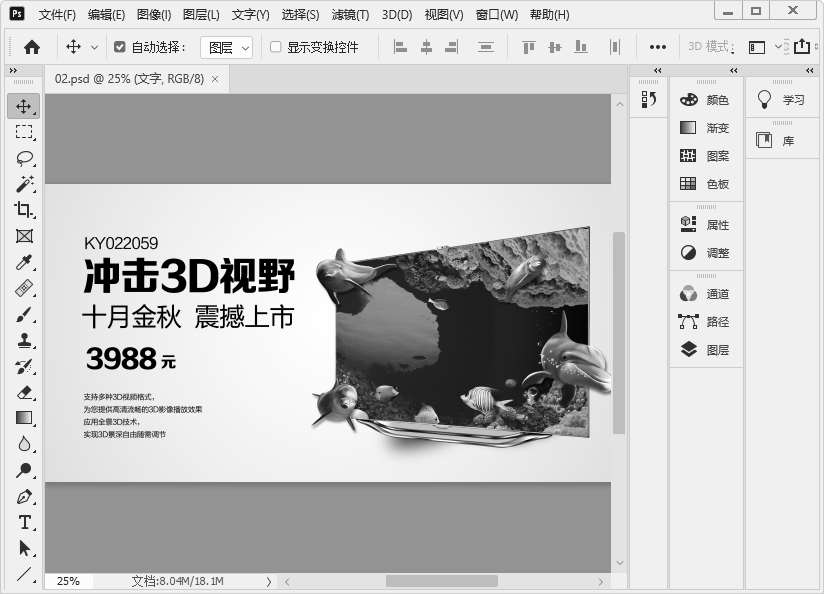Select the Magic Wand tool
The height and width of the screenshot is (594, 824).
(x=24, y=184)
